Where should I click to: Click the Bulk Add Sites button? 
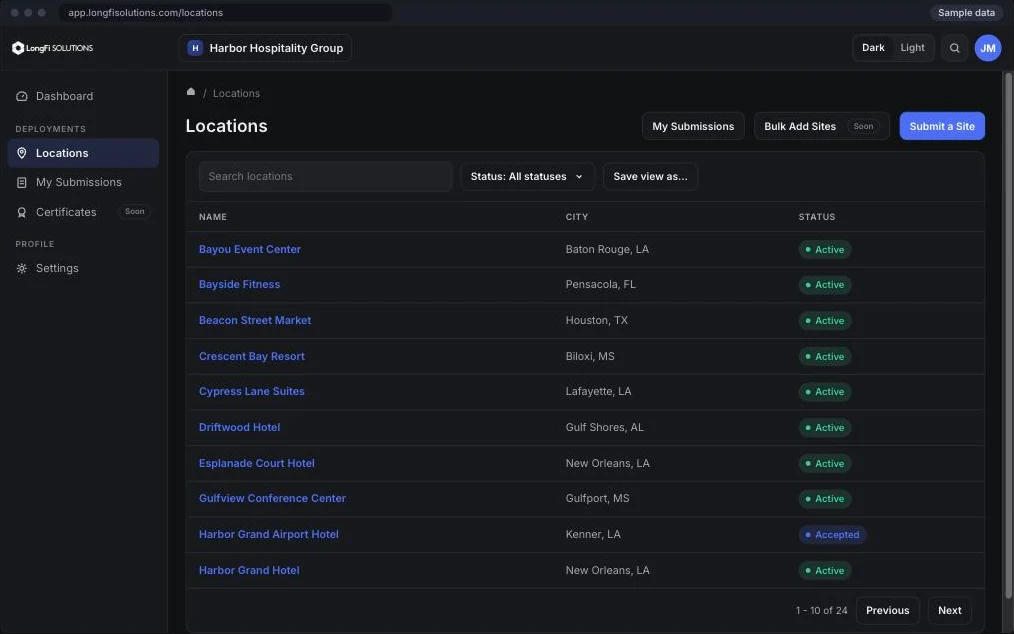coord(821,126)
